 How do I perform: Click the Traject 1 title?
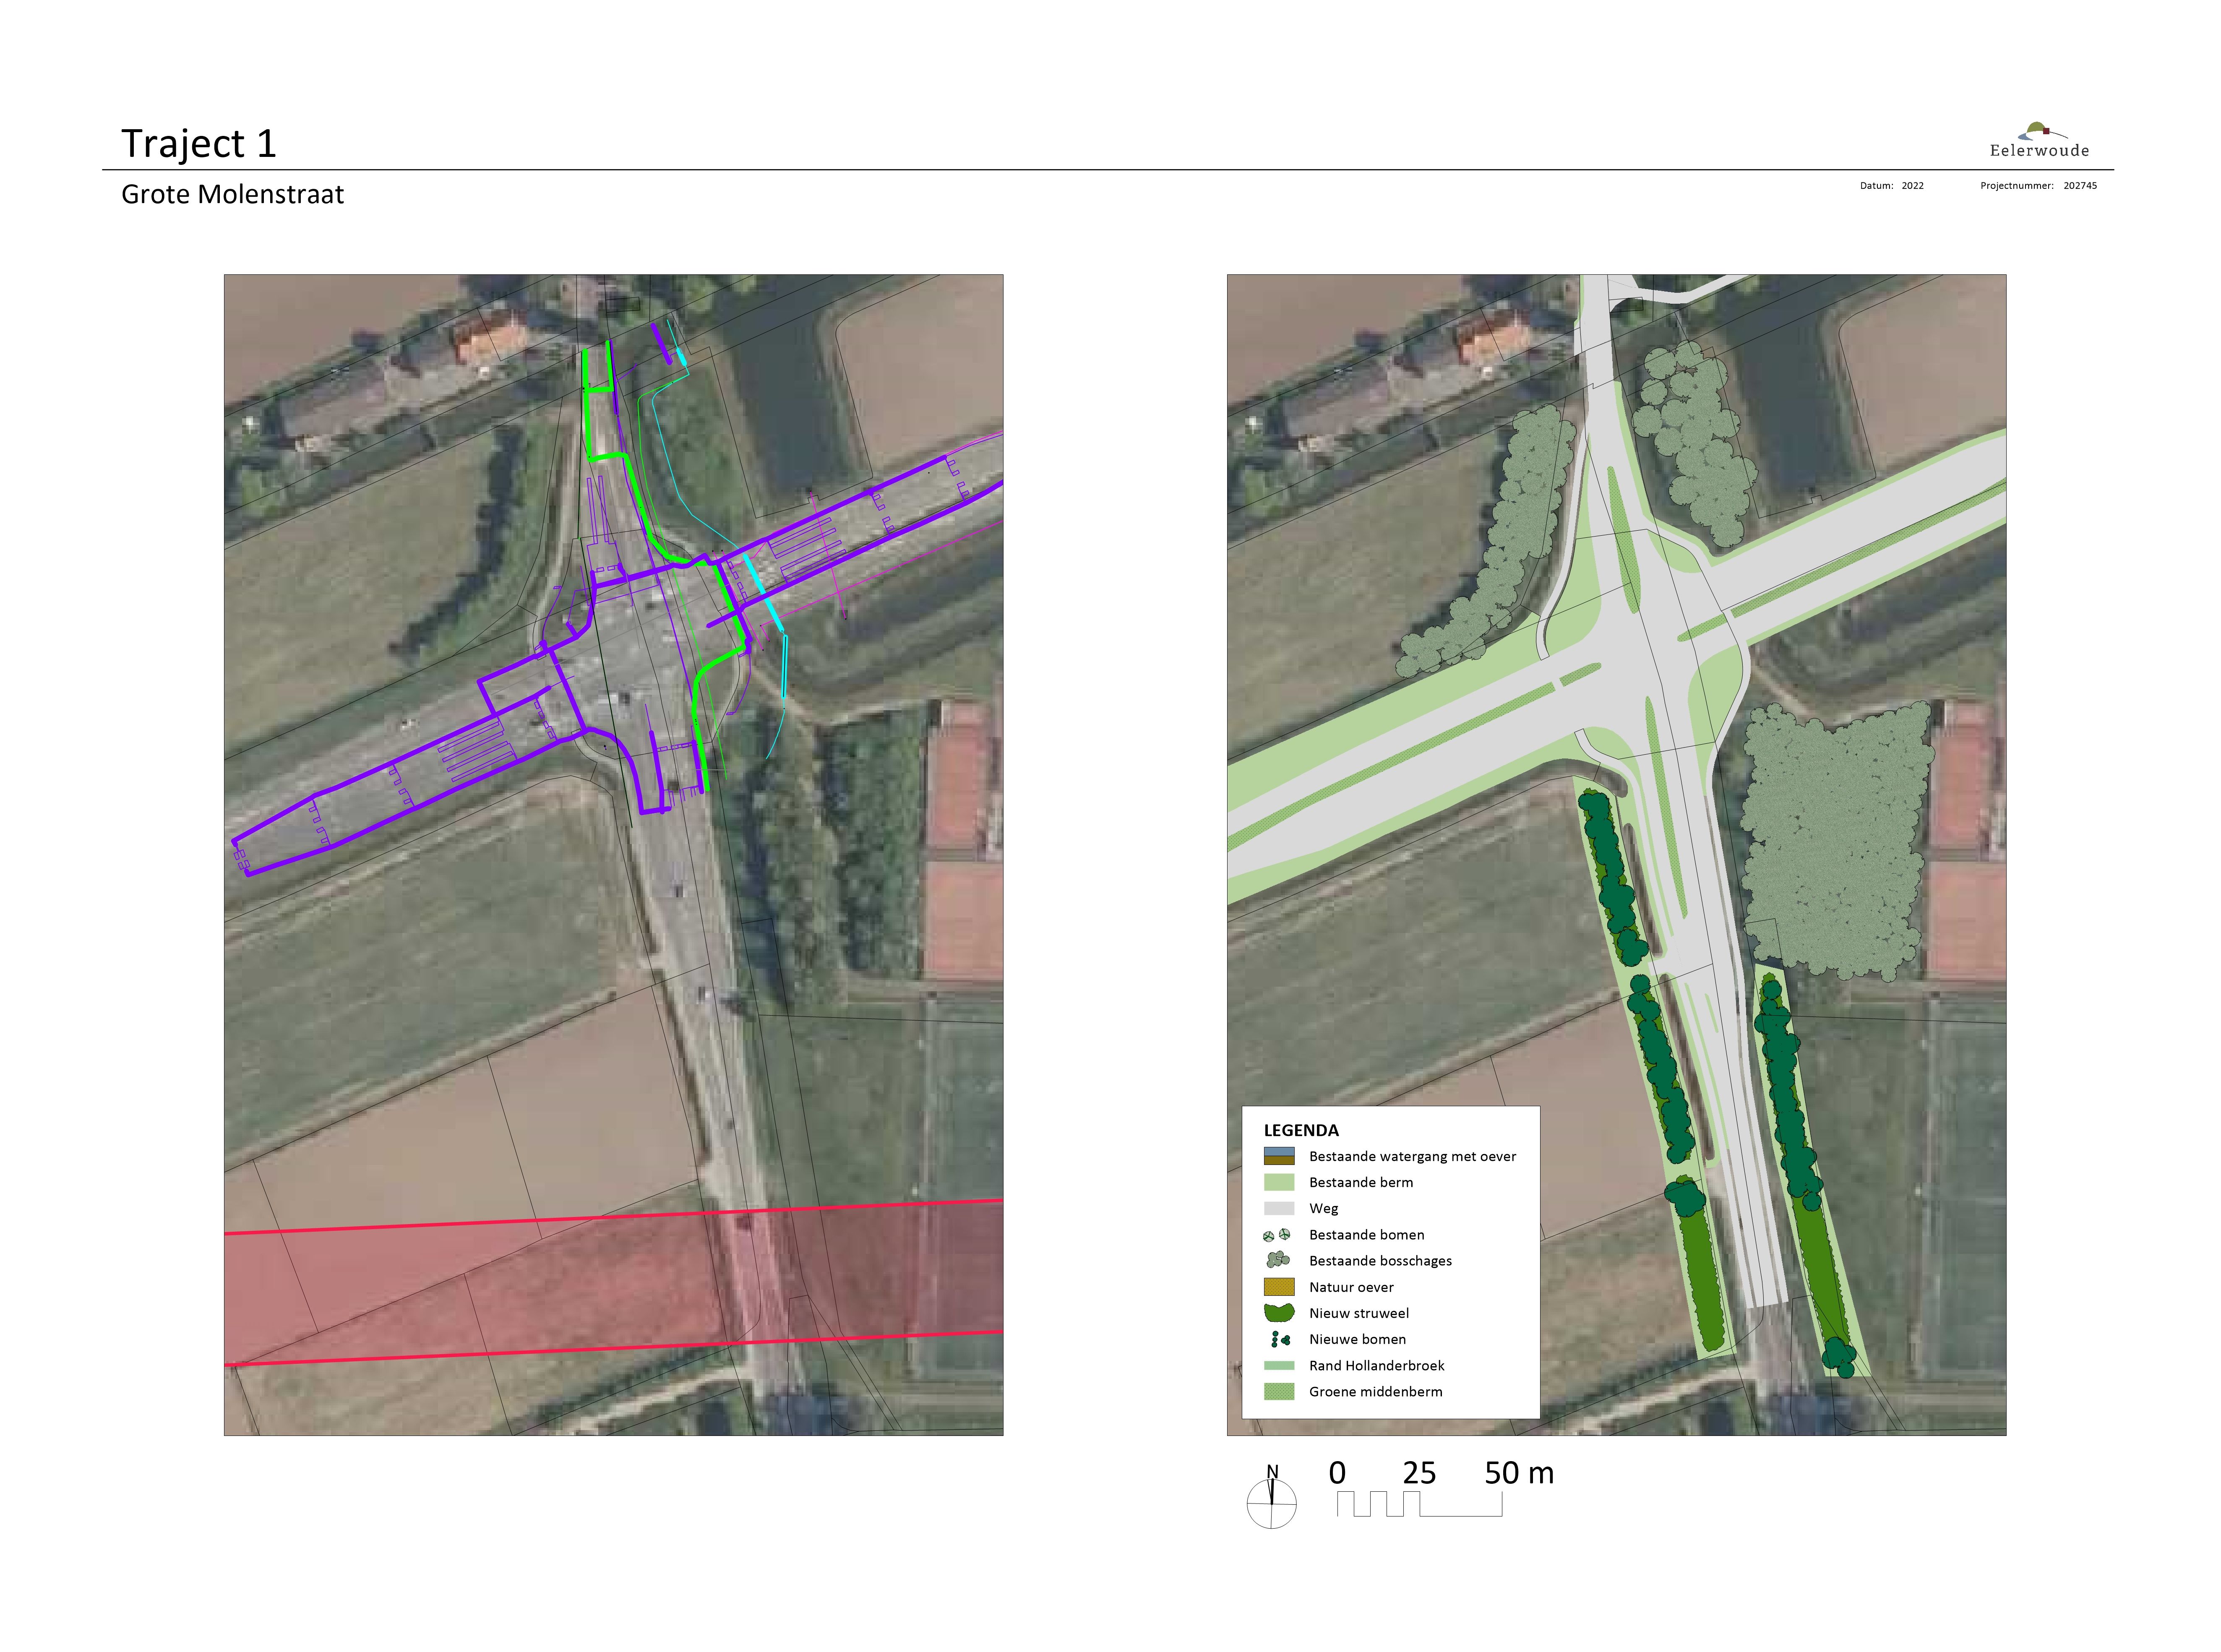tap(198, 144)
